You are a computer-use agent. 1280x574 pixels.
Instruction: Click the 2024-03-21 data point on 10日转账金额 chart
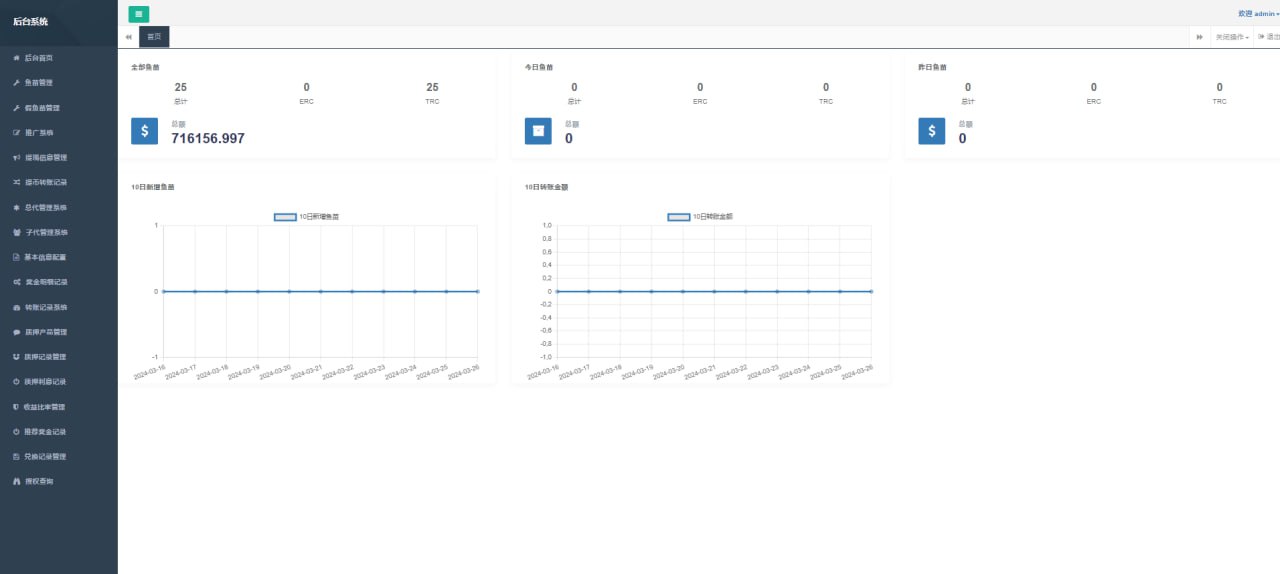point(714,291)
